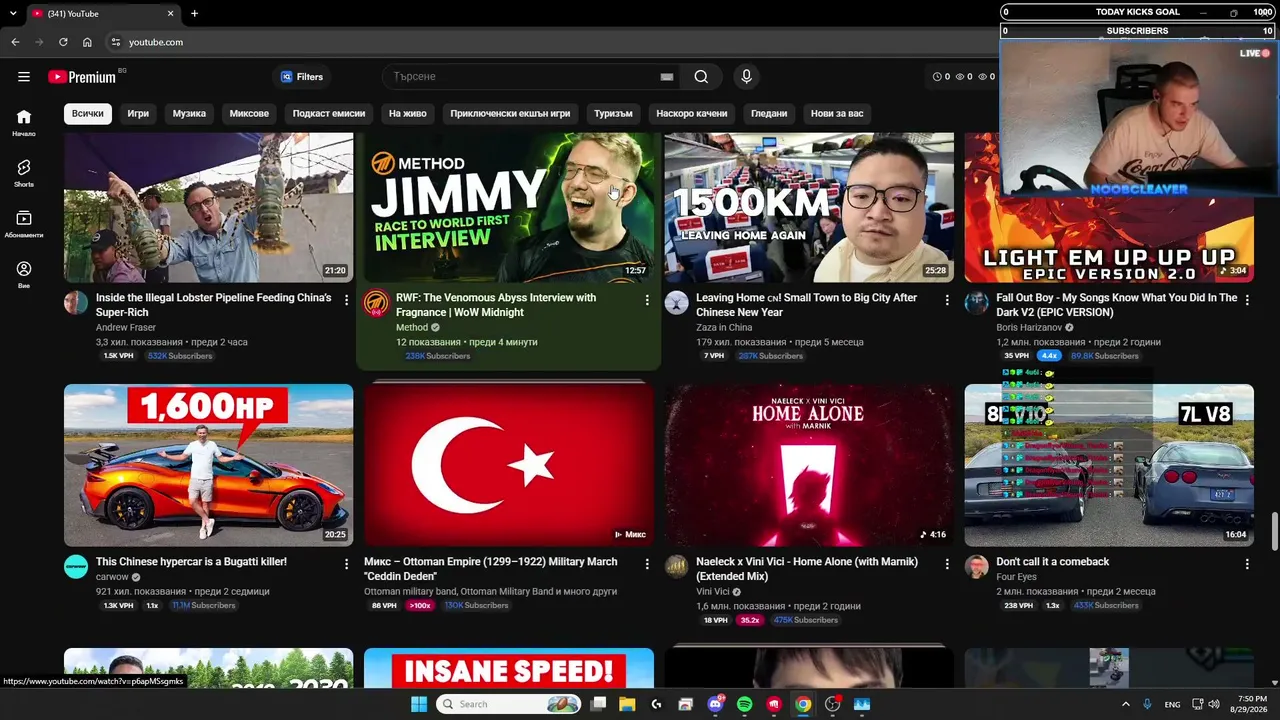
Task: Open Method channel avatar
Action: (376, 303)
